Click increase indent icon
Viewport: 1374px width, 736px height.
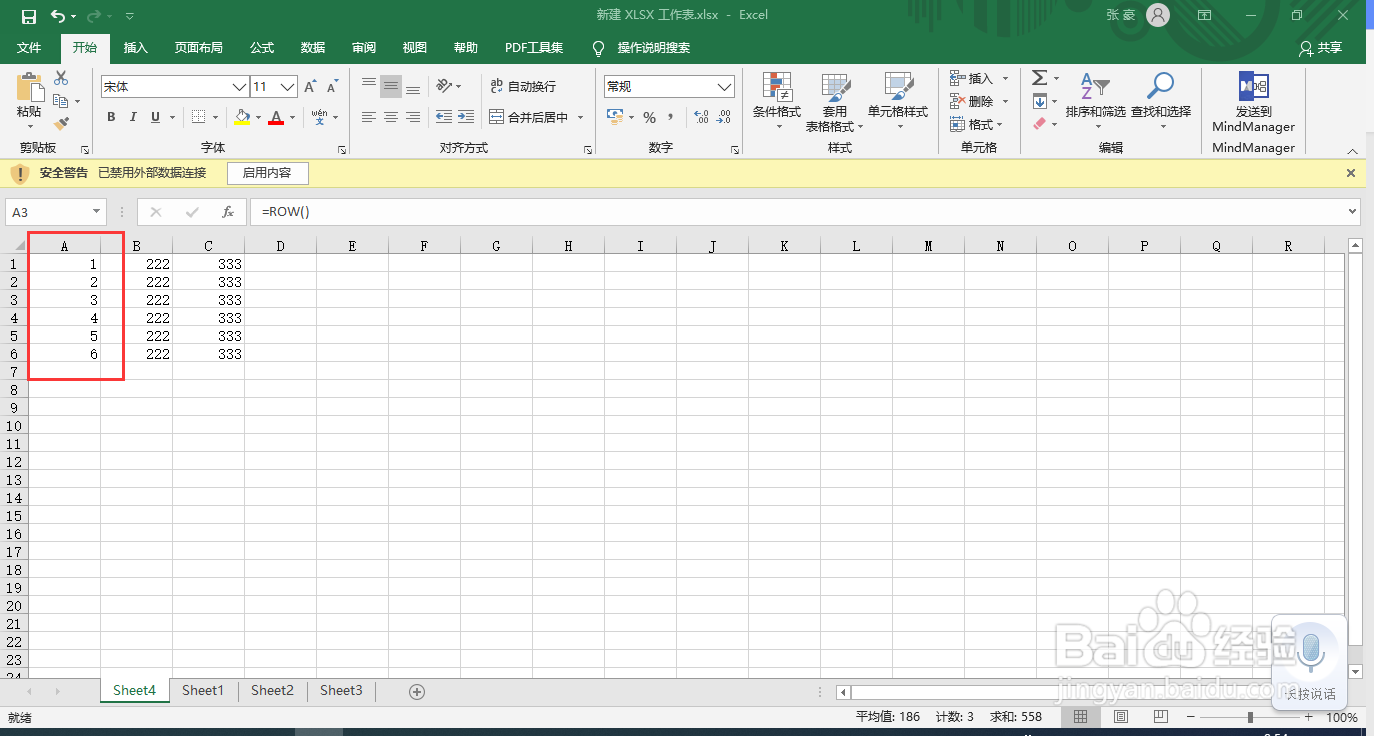[x=466, y=117]
